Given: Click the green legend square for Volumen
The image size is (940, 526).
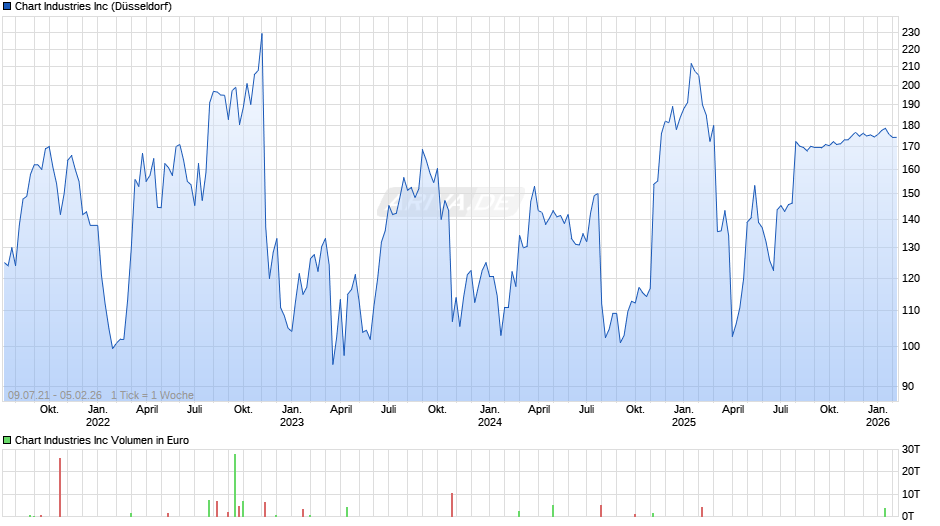Looking at the screenshot, I should (7, 440).
